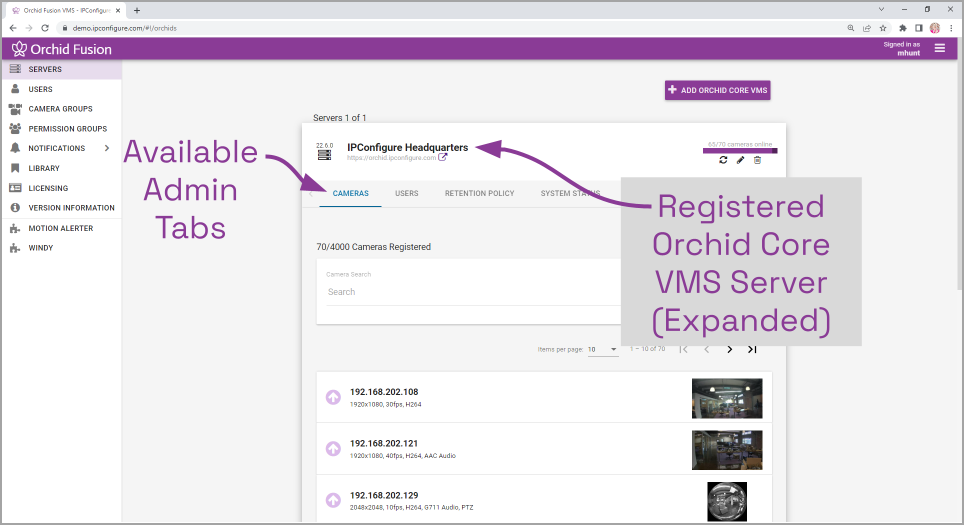Click the Windy puzzle piece icon
This screenshot has height=525, width=964.
tap(15, 248)
